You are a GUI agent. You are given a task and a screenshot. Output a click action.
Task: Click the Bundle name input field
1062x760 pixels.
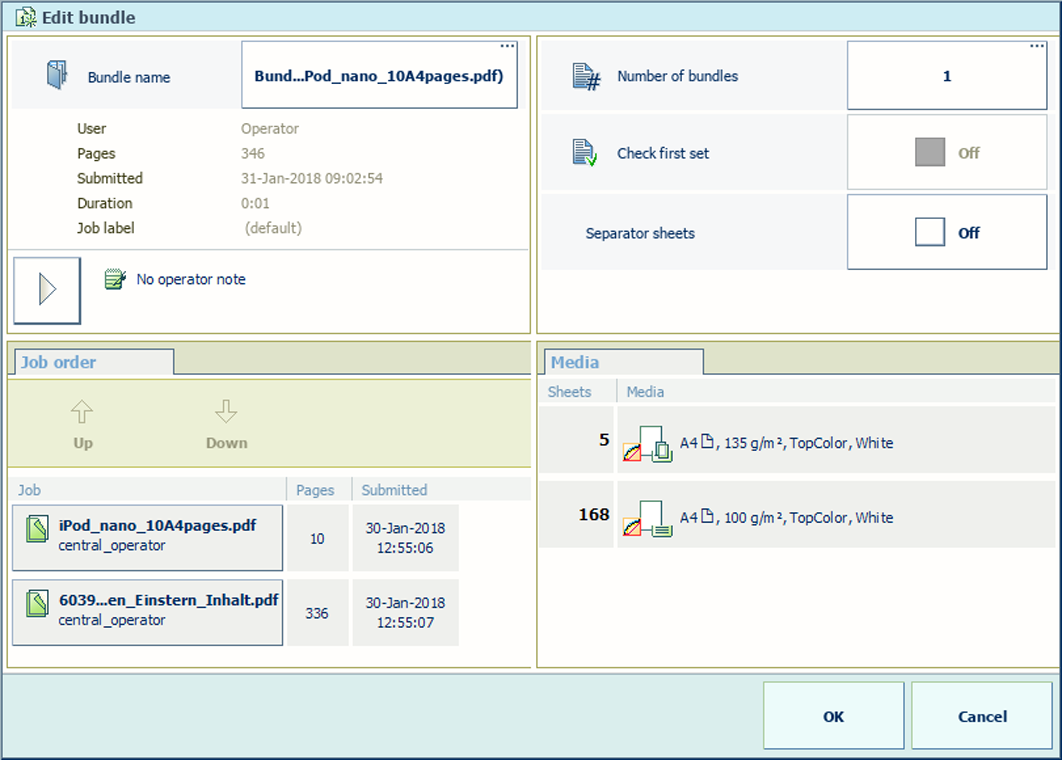click(x=379, y=76)
